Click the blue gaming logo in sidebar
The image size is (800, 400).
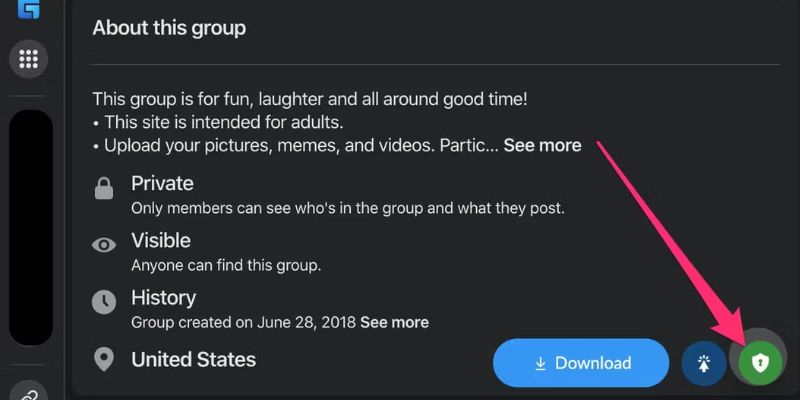click(29, 9)
